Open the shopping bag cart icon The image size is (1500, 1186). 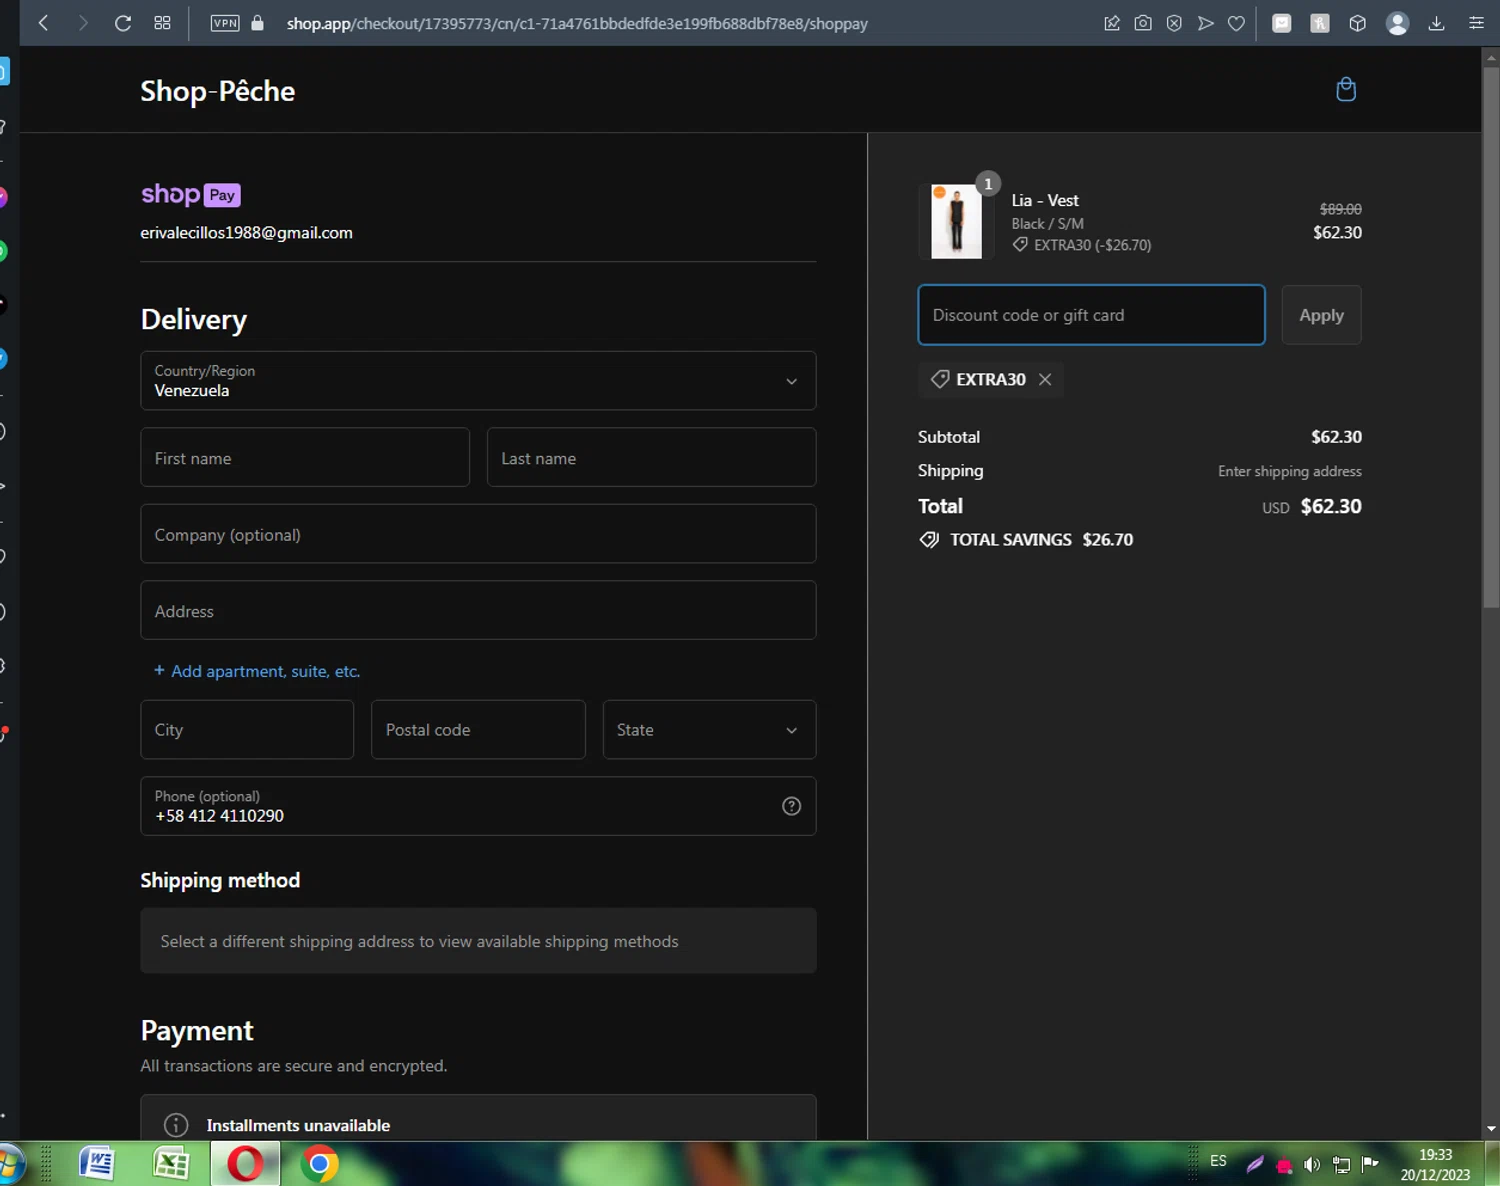(1346, 89)
